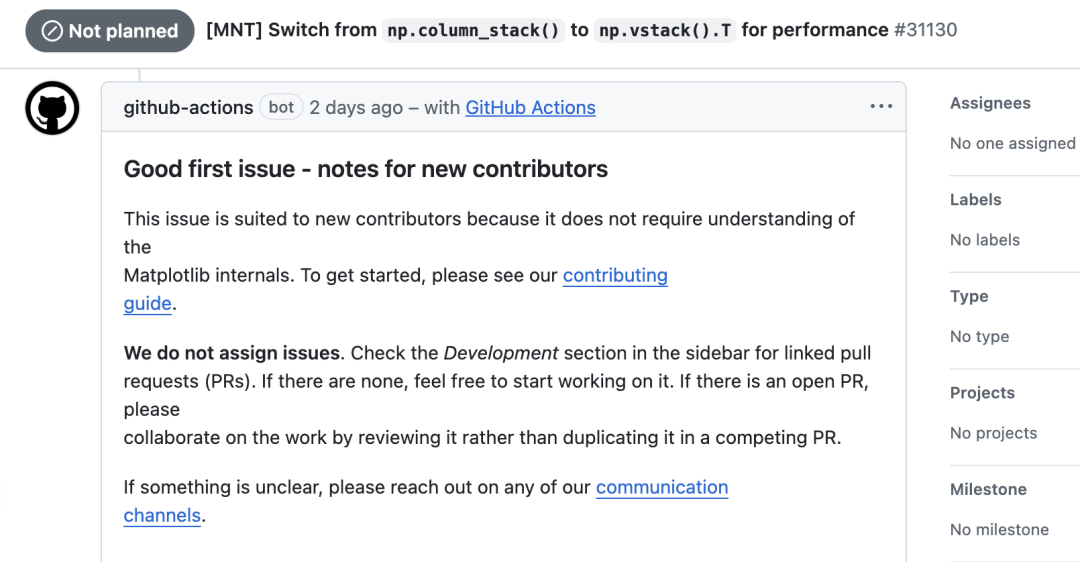Click the github-actions avatar icon
1080x562 pixels.
click(52, 108)
